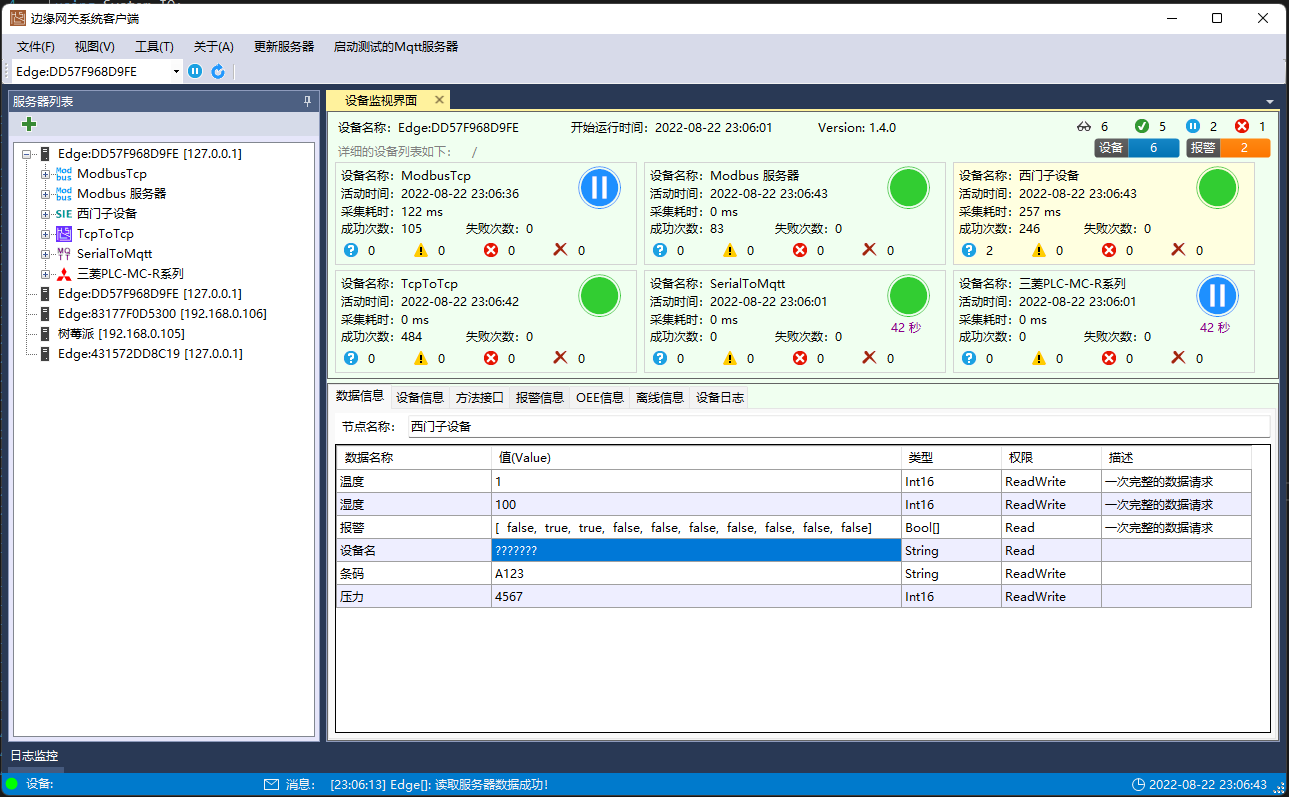Click the pause icon in top toolbar
1289x797 pixels.
195,71
